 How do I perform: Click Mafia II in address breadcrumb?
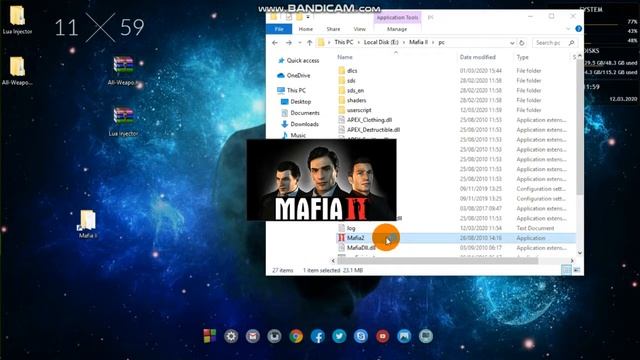pos(418,42)
